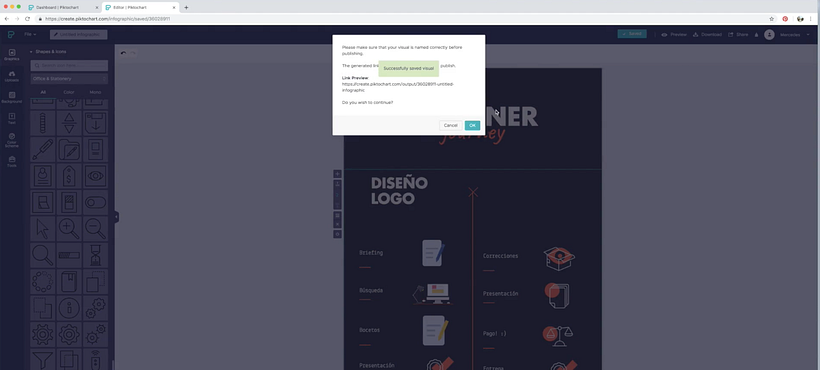Collapse the side panel with the arrow handle
Screen dimensions: 820x370
pos(116,217)
